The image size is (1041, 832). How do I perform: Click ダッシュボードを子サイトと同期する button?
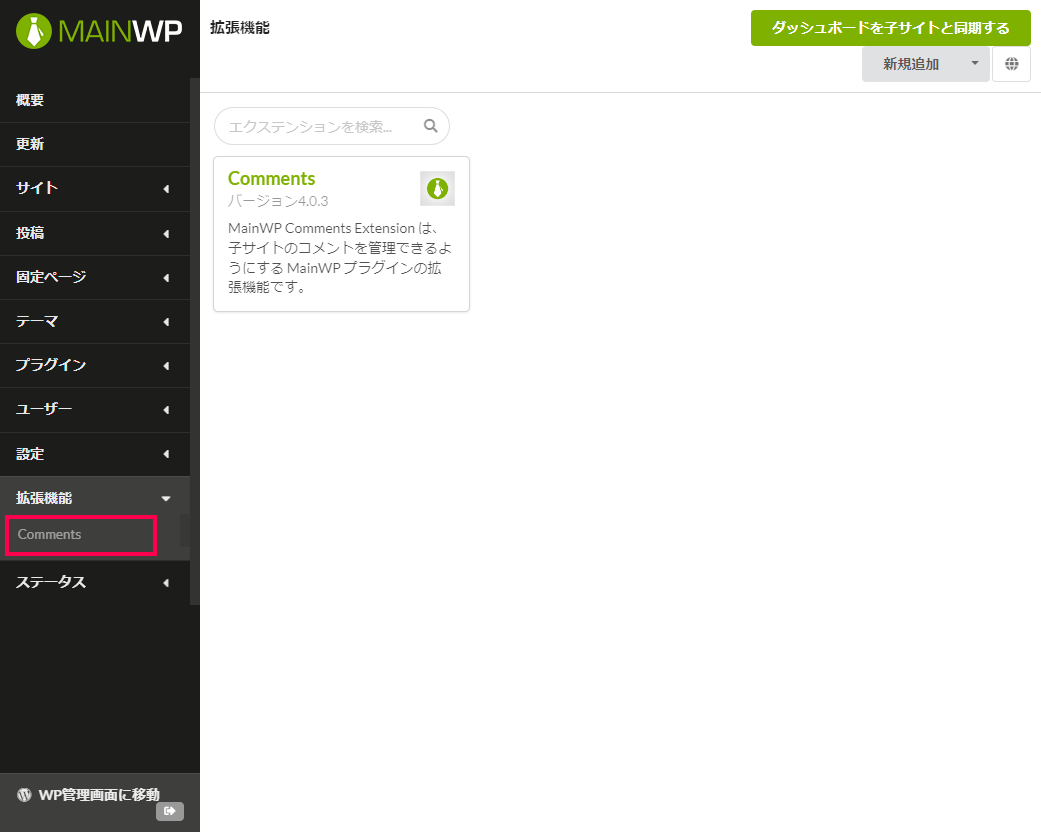point(890,28)
